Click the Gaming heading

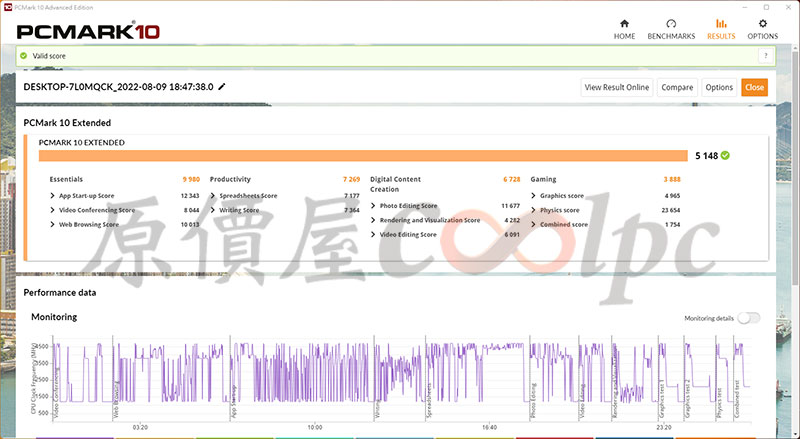click(x=543, y=179)
